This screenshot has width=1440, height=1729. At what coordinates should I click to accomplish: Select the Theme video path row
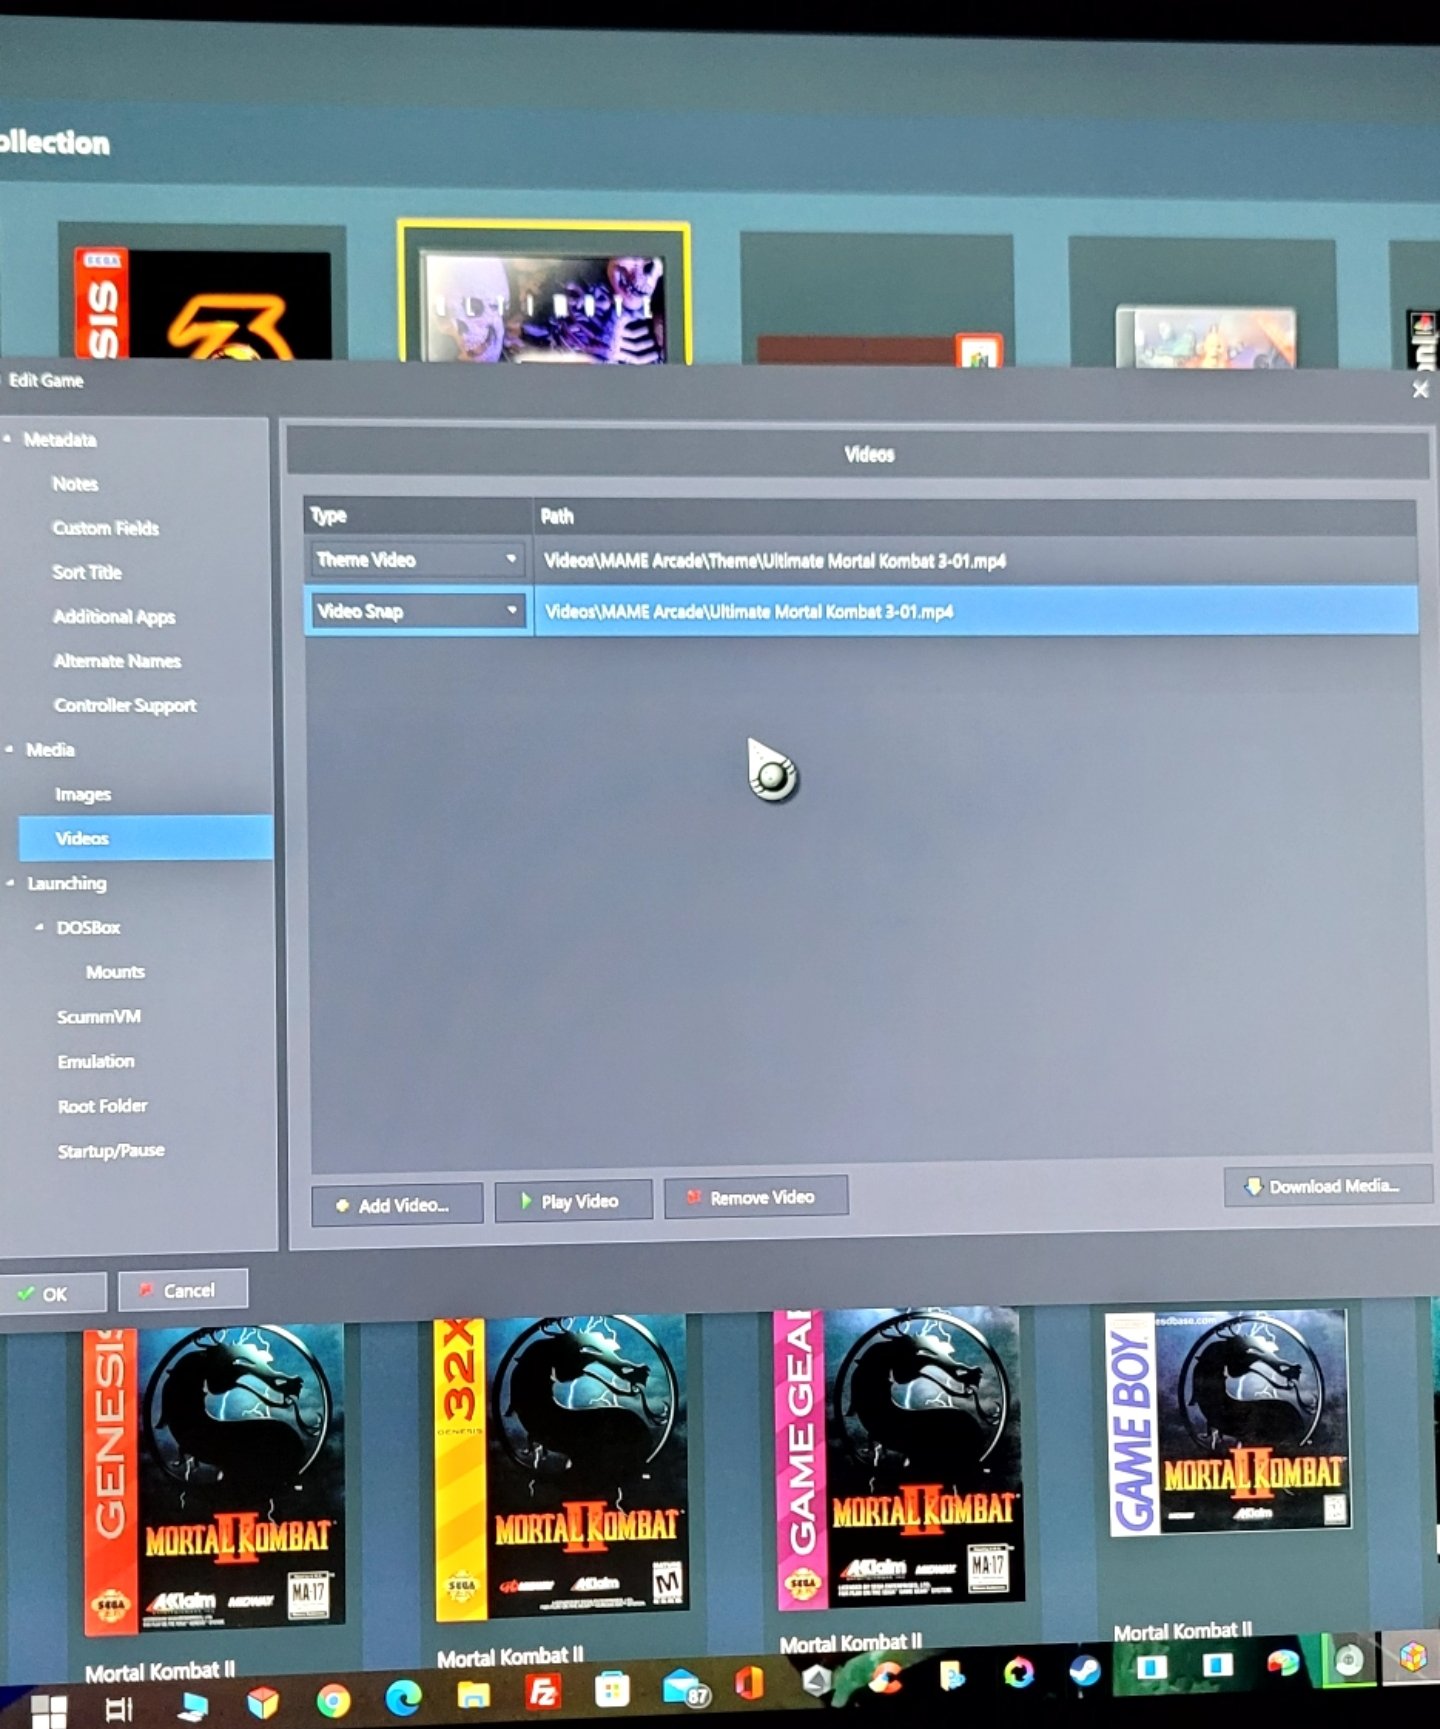(x=976, y=560)
